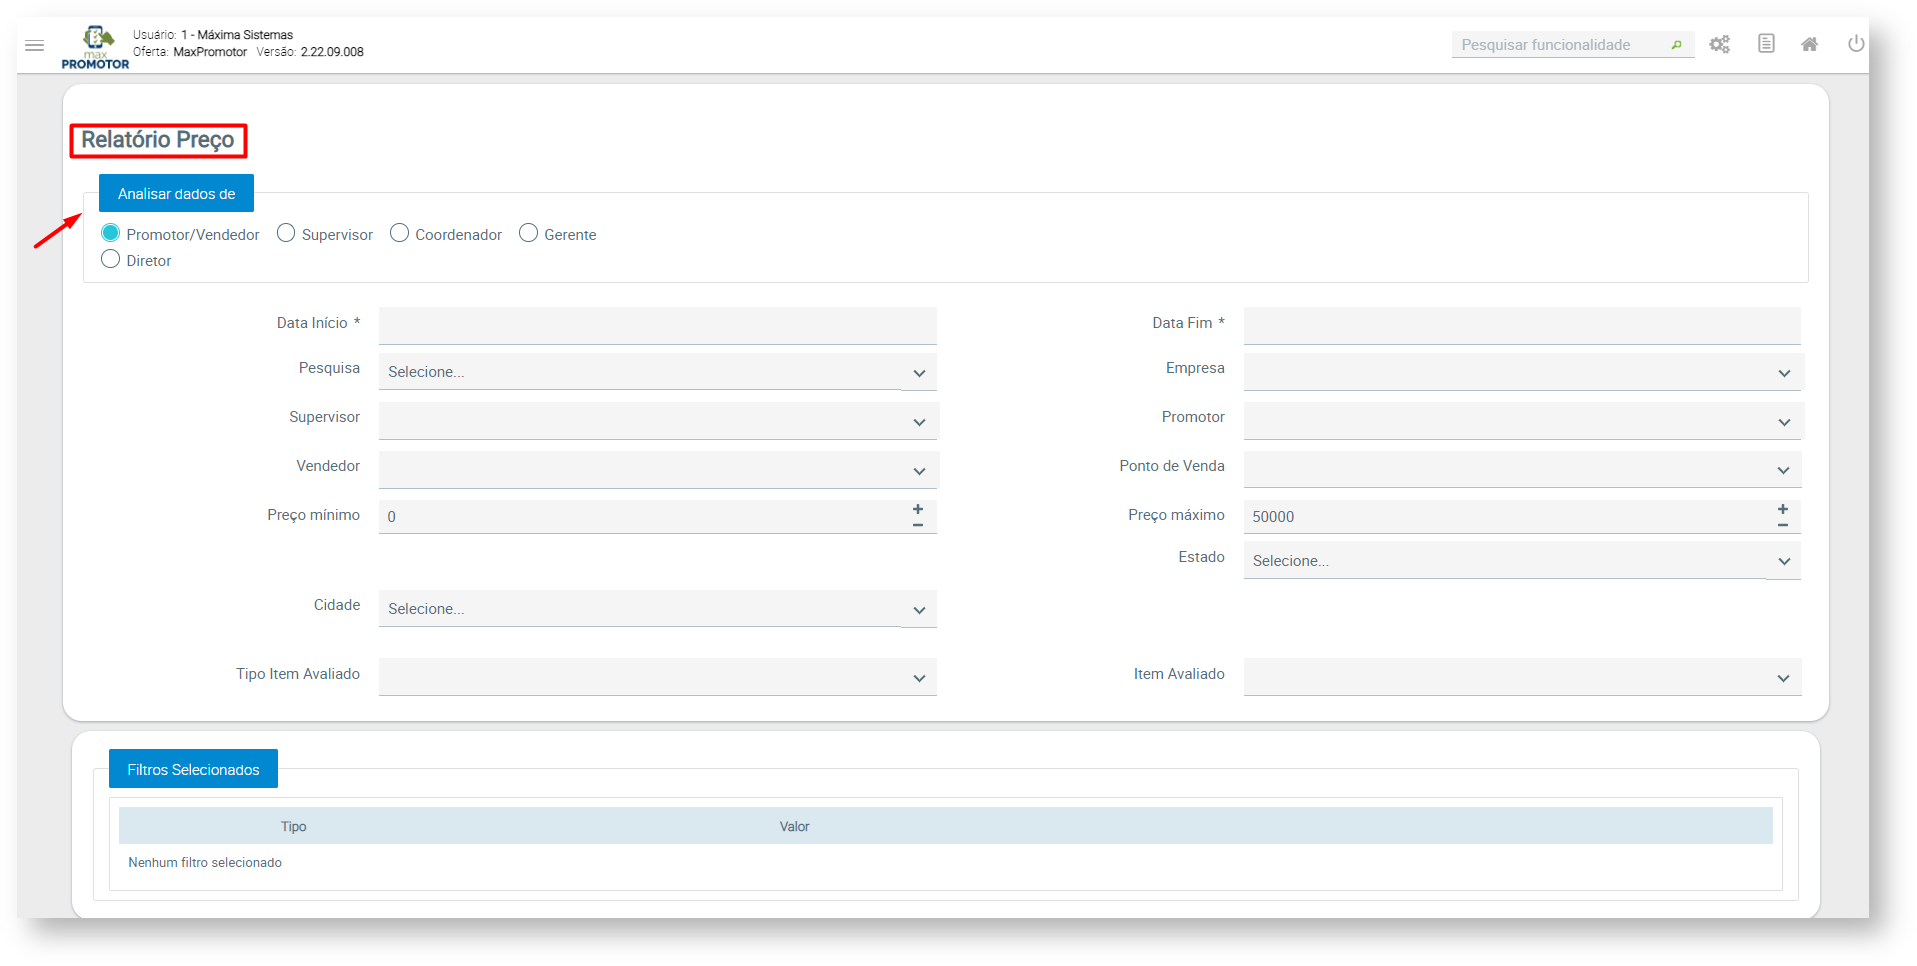Open the hamburger side menu

pos(35,45)
